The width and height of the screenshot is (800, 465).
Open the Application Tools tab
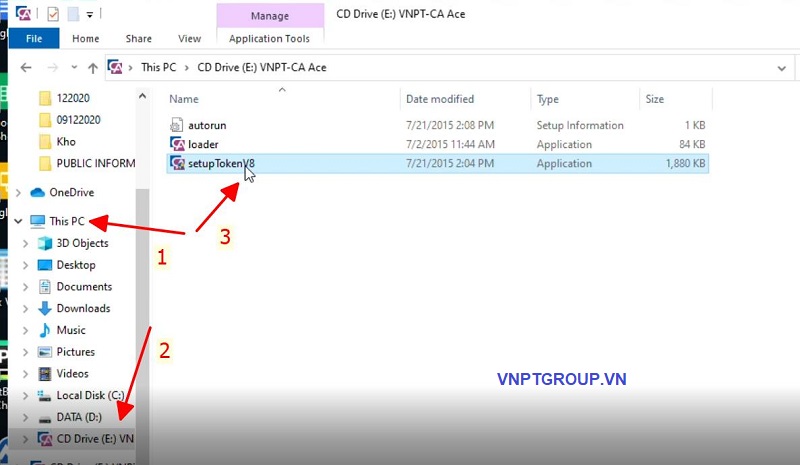[269, 39]
